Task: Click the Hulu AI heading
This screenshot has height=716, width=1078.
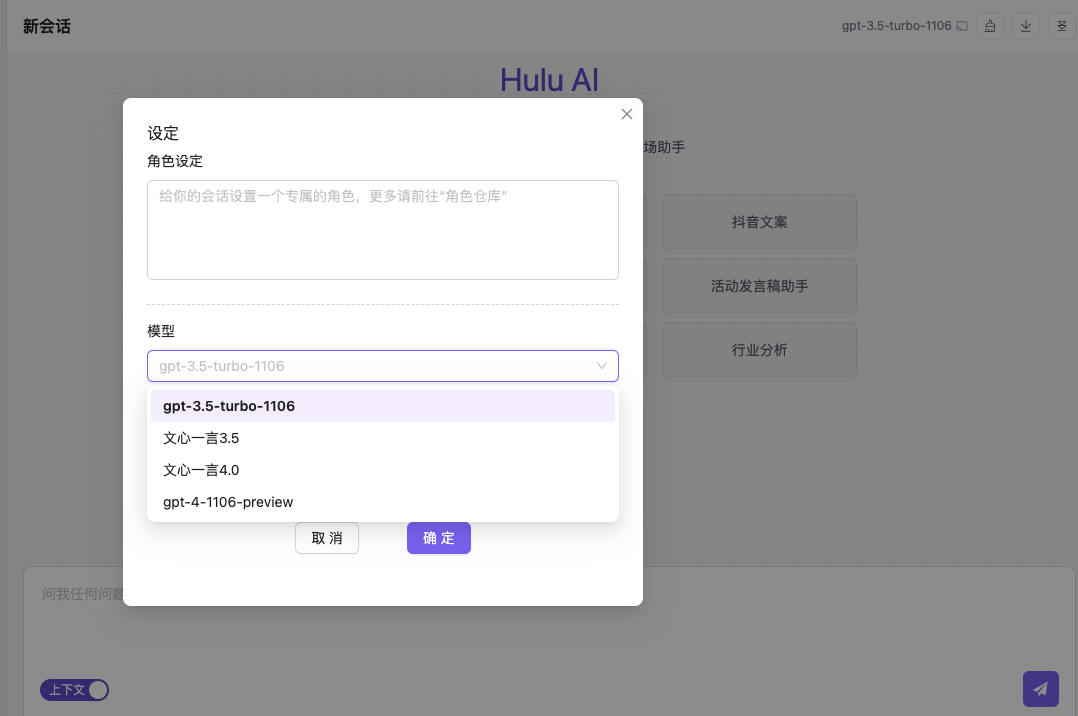Action: pyautogui.click(x=549, y=80)
